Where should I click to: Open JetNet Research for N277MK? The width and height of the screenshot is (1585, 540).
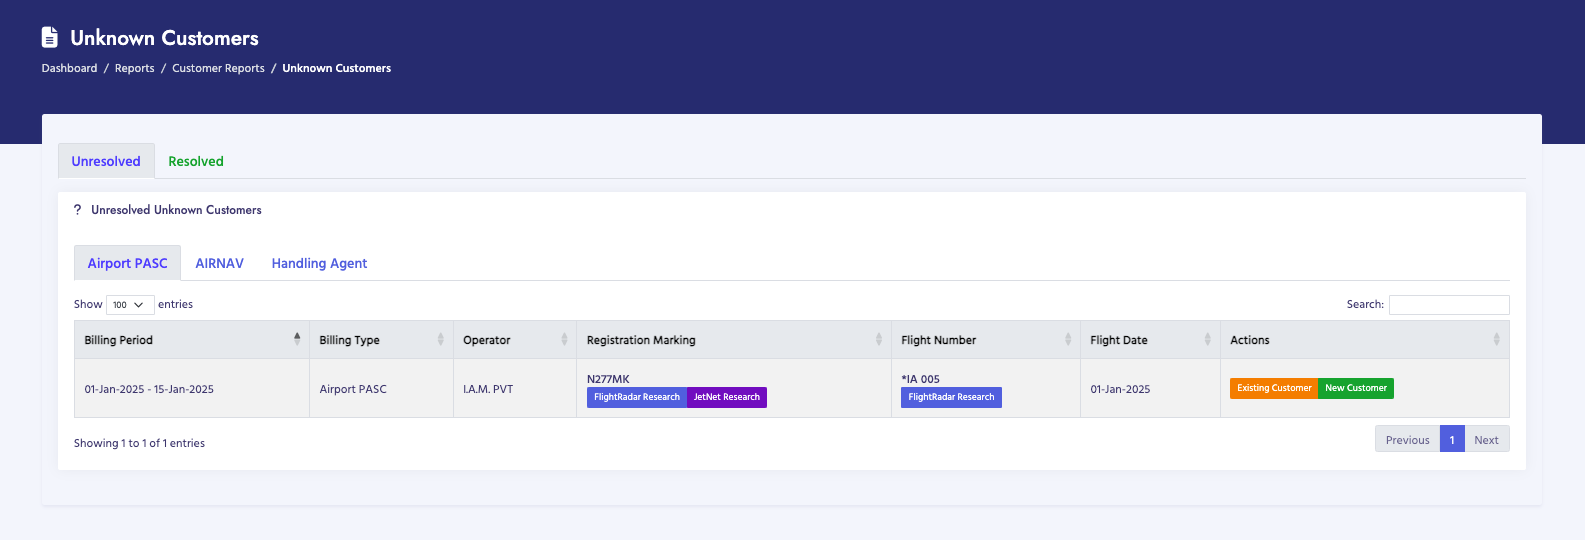[726, 397]
